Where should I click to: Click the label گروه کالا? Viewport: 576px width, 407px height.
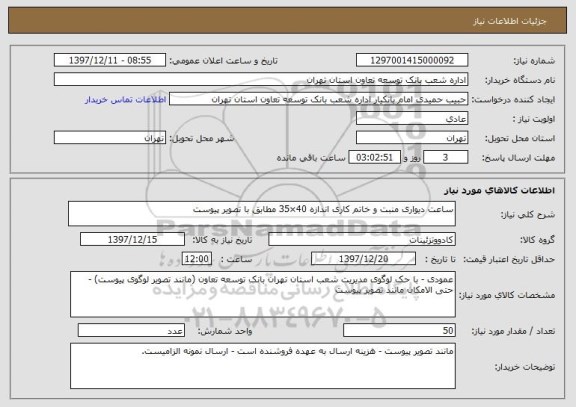[x=537, y=240]
